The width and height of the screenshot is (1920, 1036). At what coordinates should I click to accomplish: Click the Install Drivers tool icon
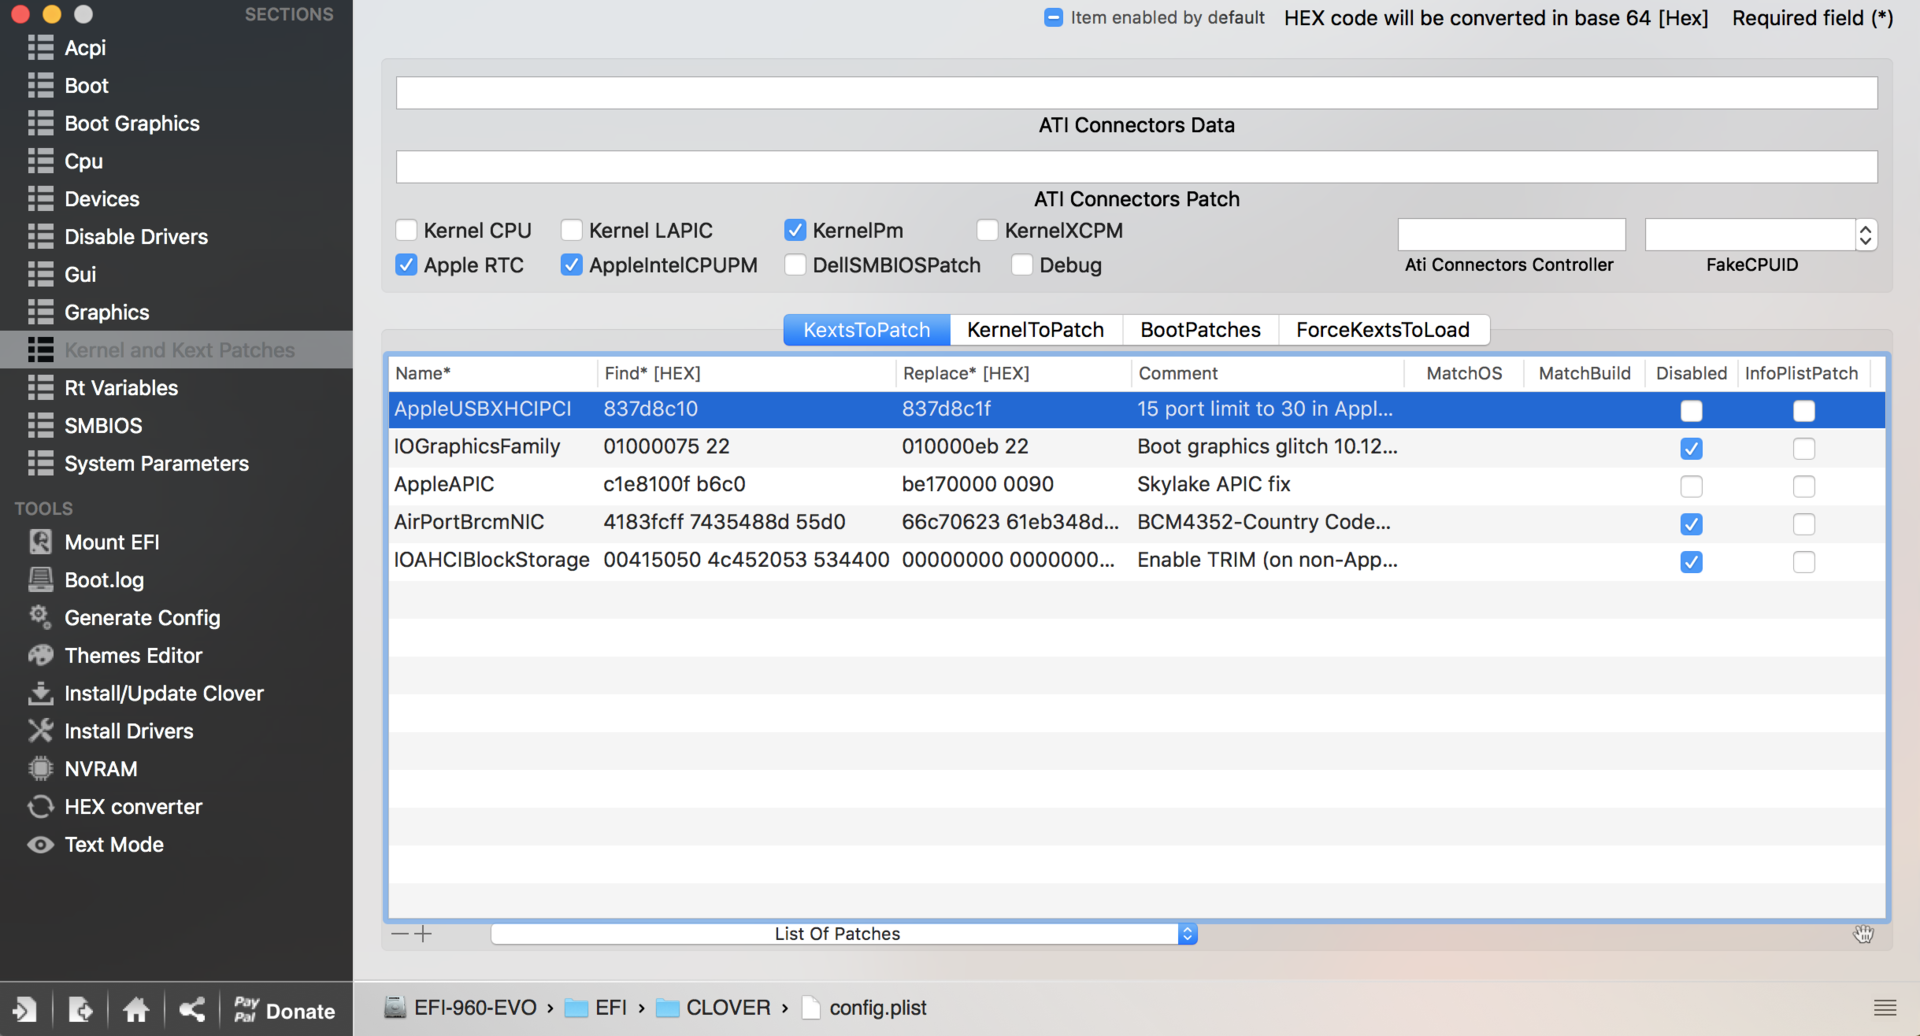(40, 731)
